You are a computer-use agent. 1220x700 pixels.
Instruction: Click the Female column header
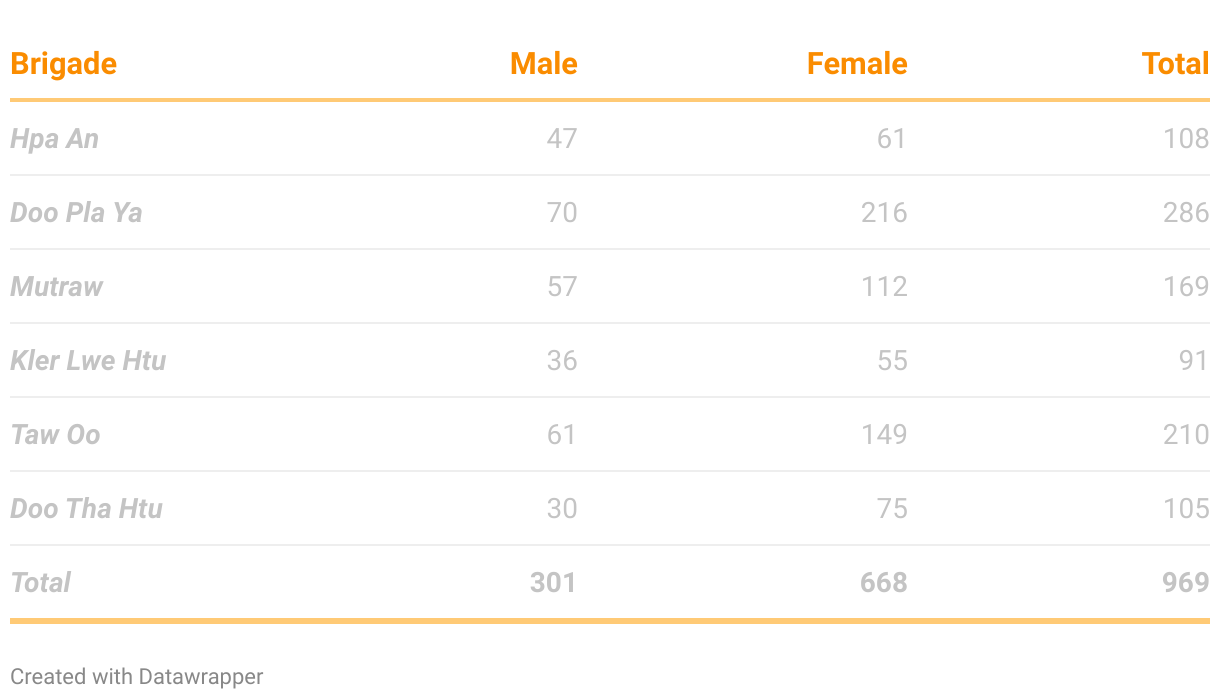click(x=857, y=64)
